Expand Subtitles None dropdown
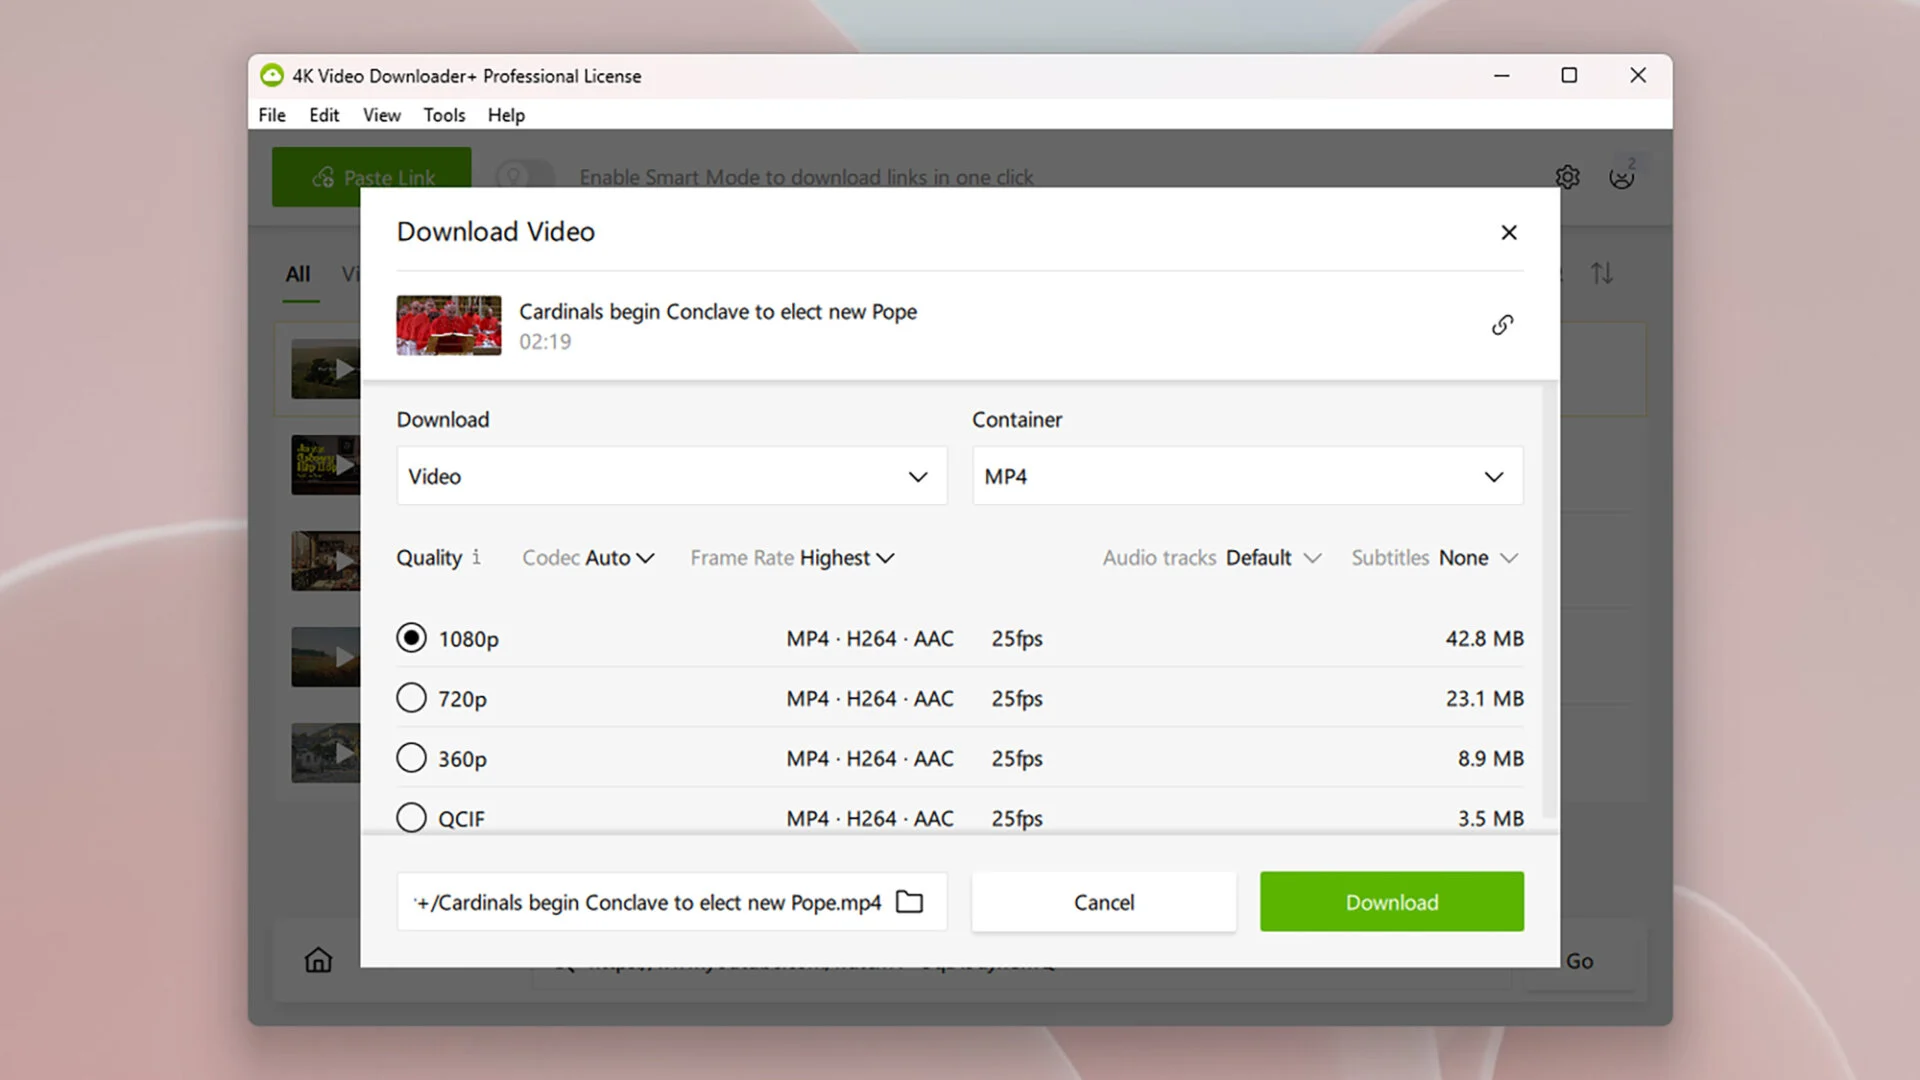 coord(1435,558)
